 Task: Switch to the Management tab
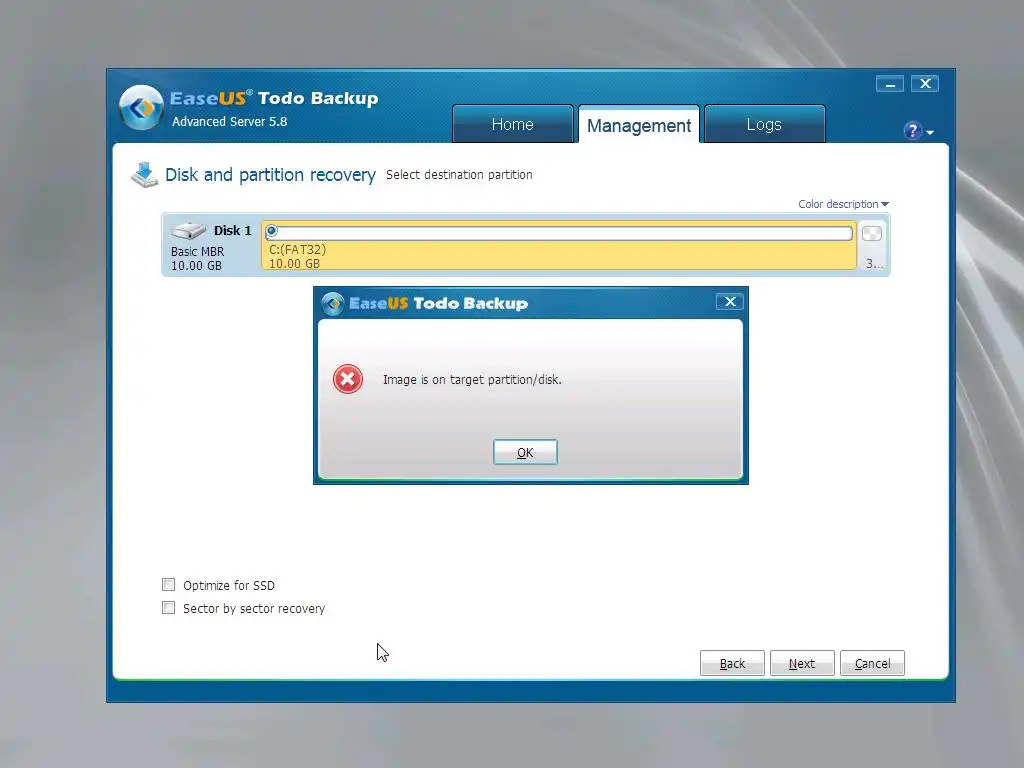click(639, 125)
